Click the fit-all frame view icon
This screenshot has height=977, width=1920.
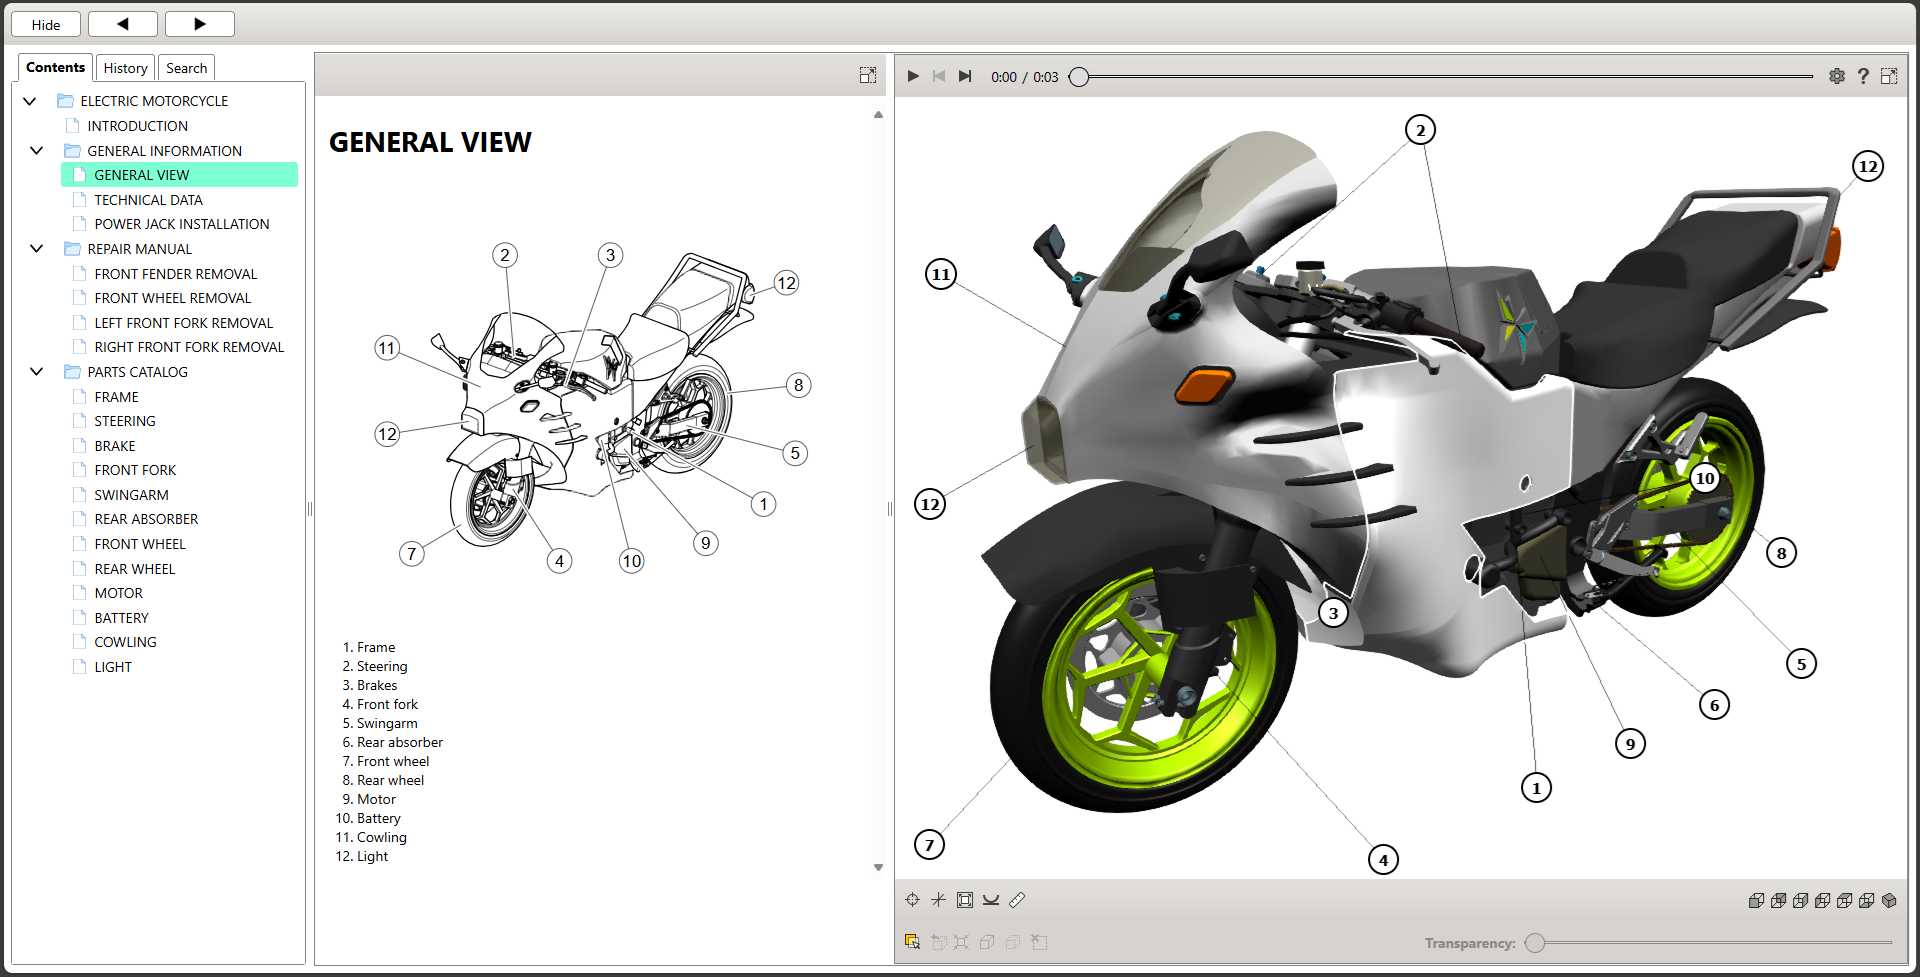965,900
